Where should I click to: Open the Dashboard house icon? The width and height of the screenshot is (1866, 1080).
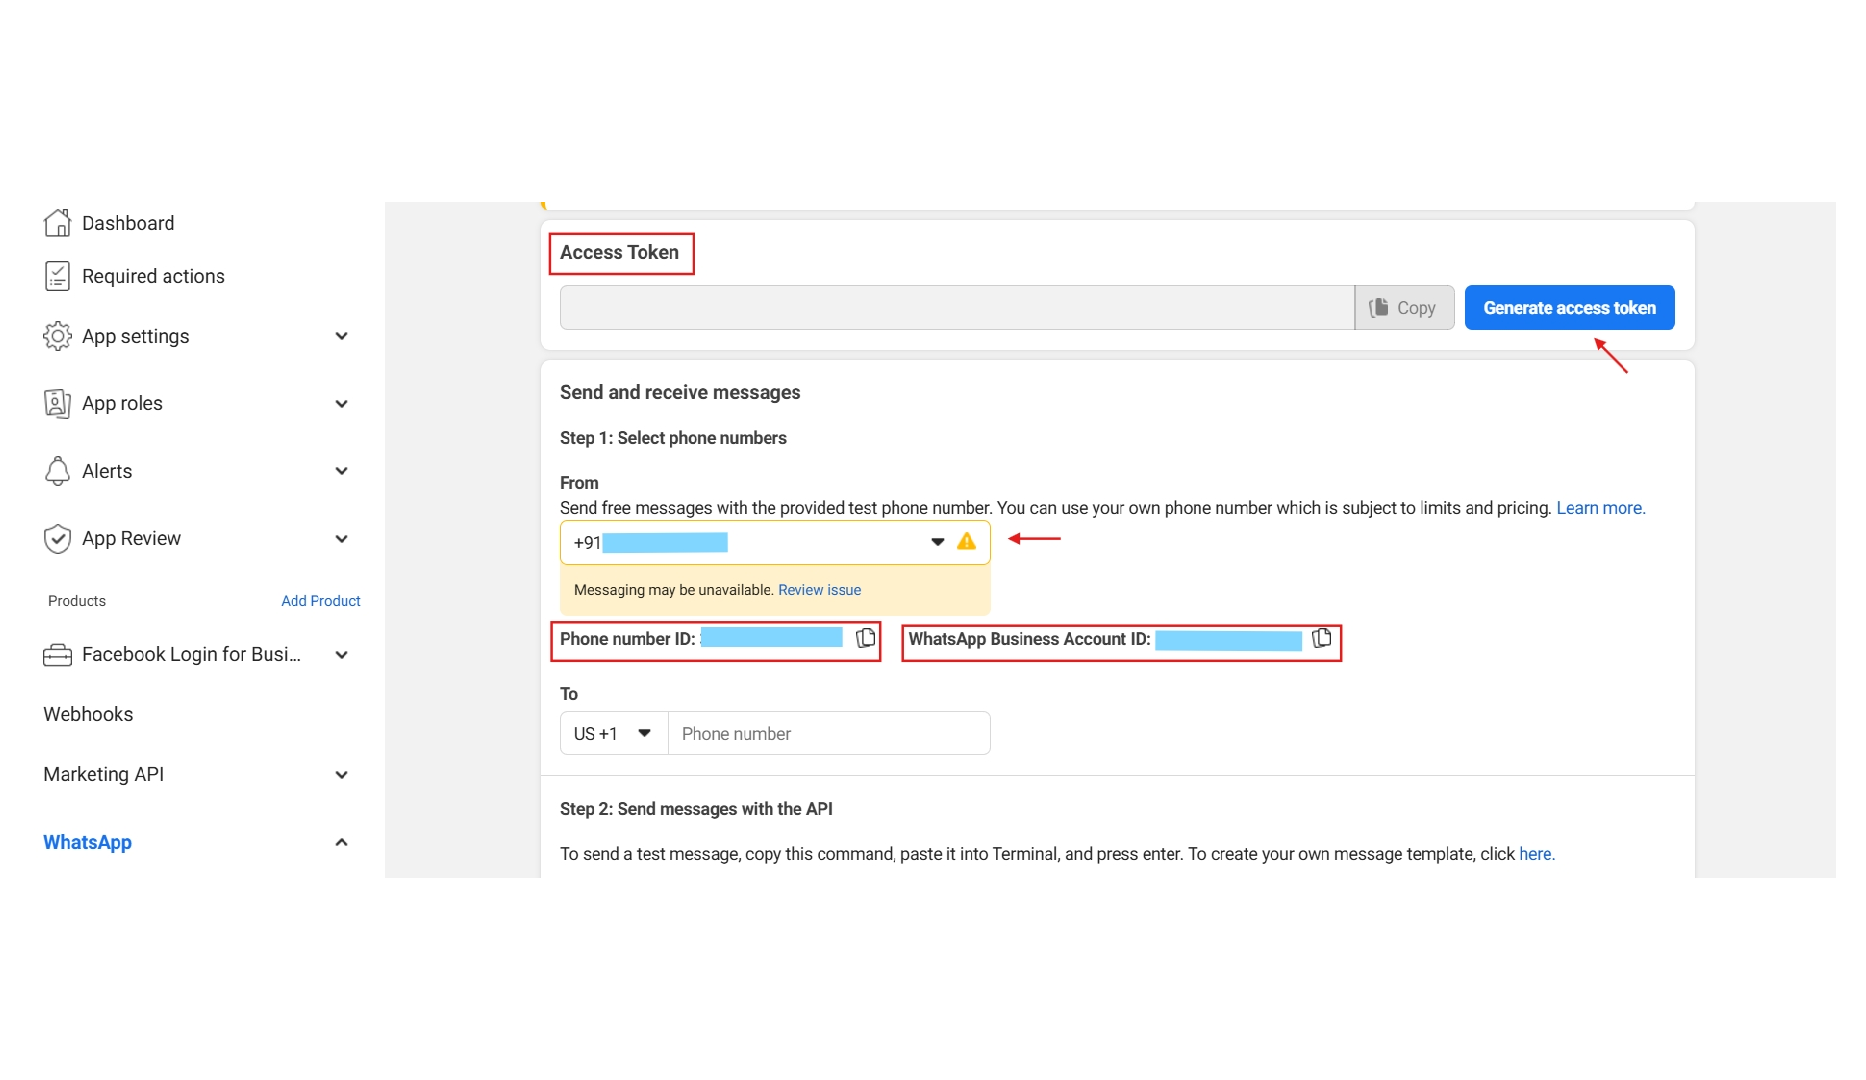tap(57, 223)
